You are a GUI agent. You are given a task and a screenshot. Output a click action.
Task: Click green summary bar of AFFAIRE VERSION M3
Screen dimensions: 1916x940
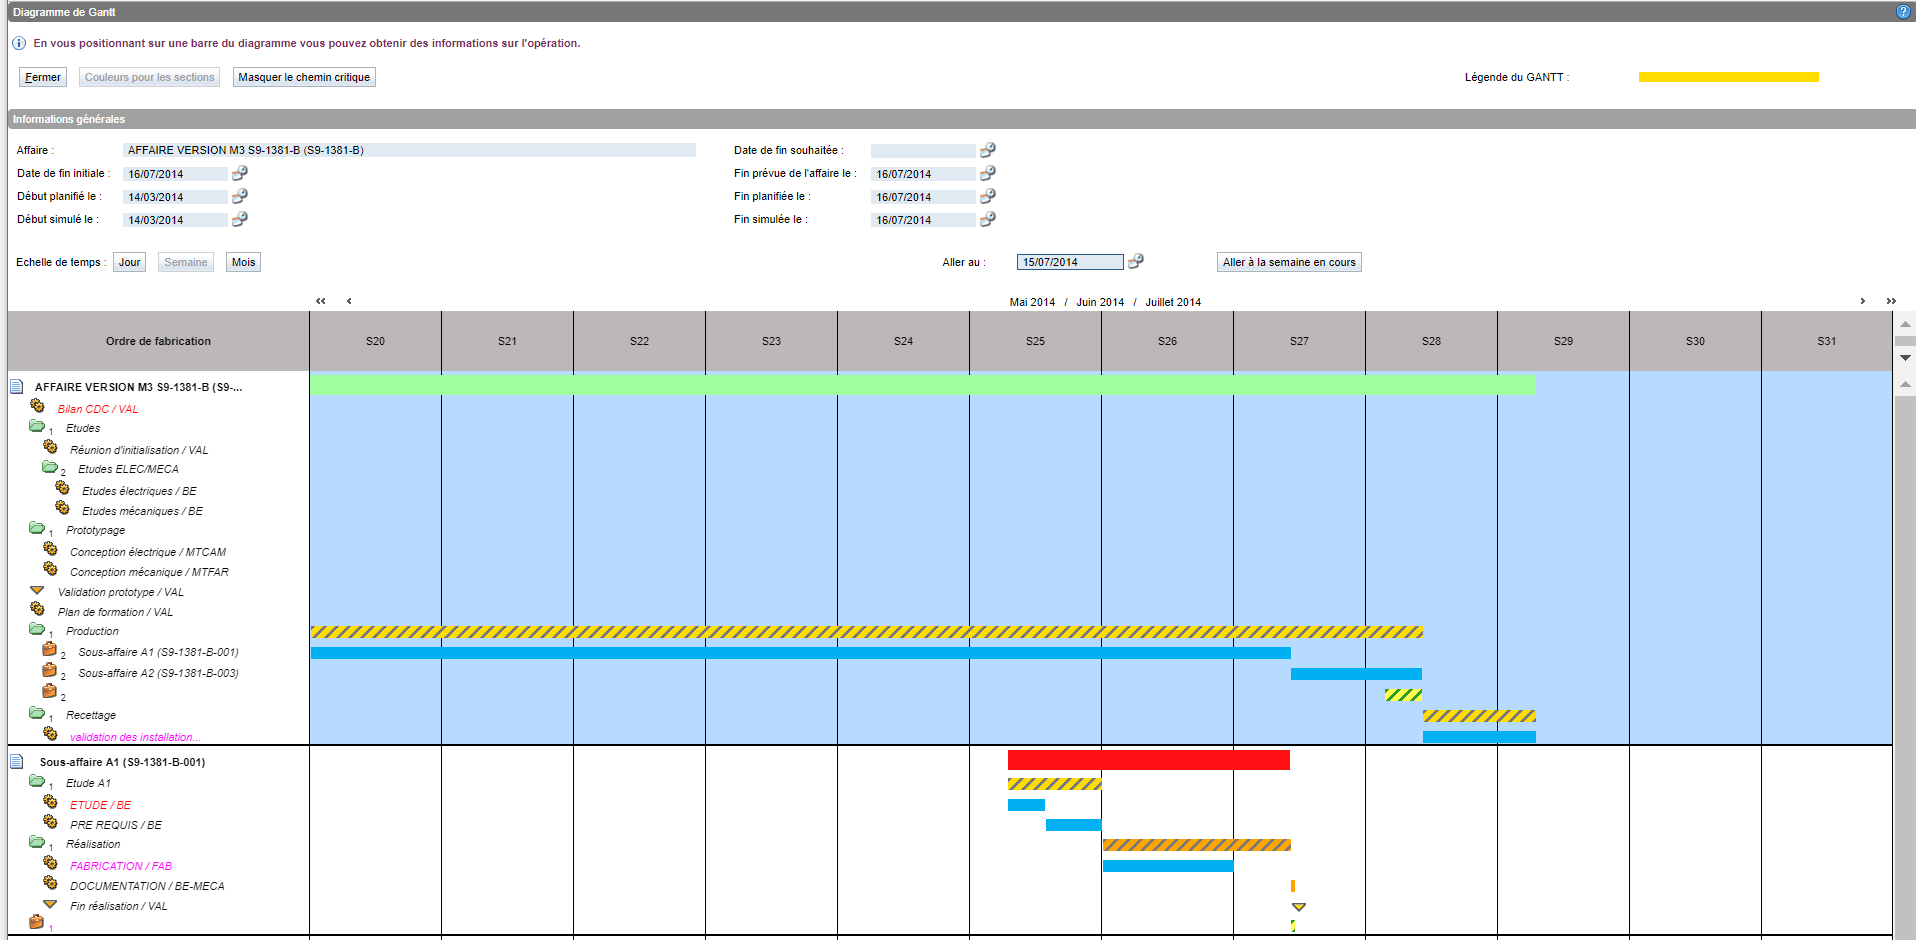[x=922, y=385]
